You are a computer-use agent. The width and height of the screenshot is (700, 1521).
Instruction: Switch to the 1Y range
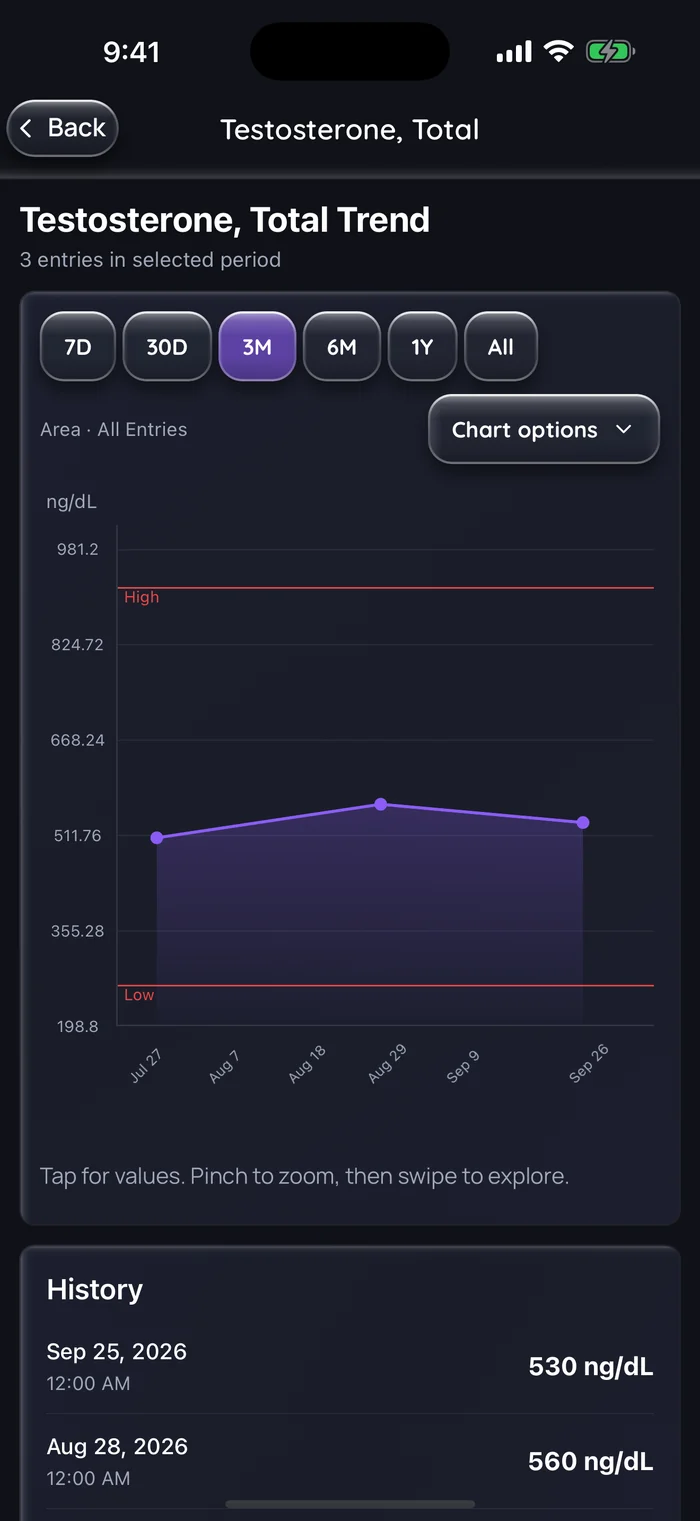422,347
